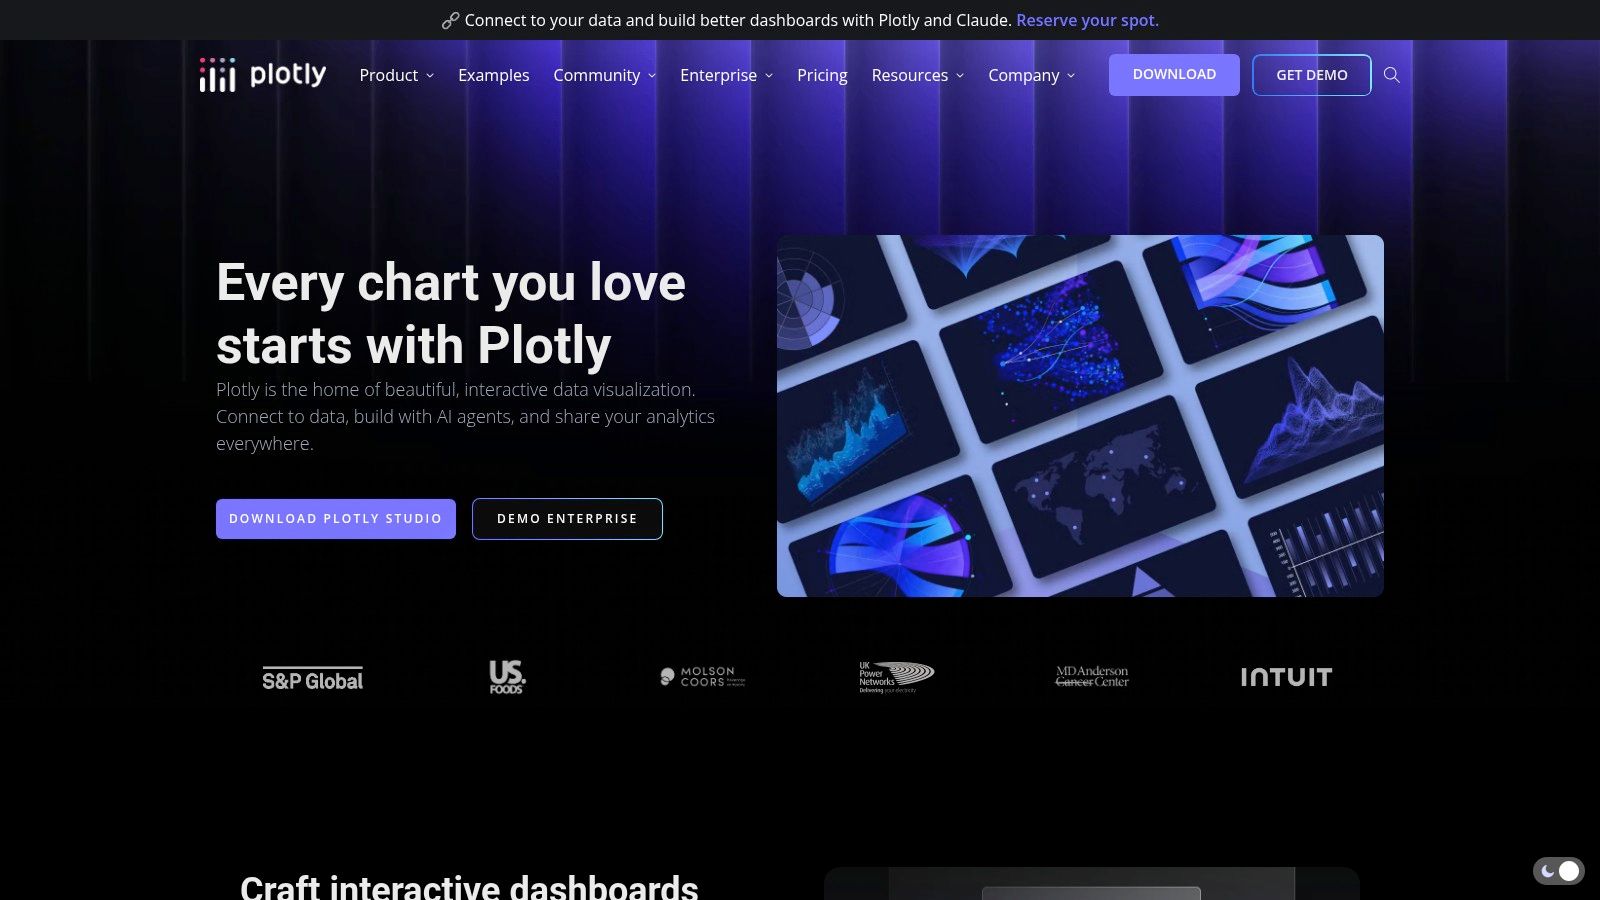Expand the Product dropdown menu
Viewport: 1600px width, 900px height.
coord(397,75)
